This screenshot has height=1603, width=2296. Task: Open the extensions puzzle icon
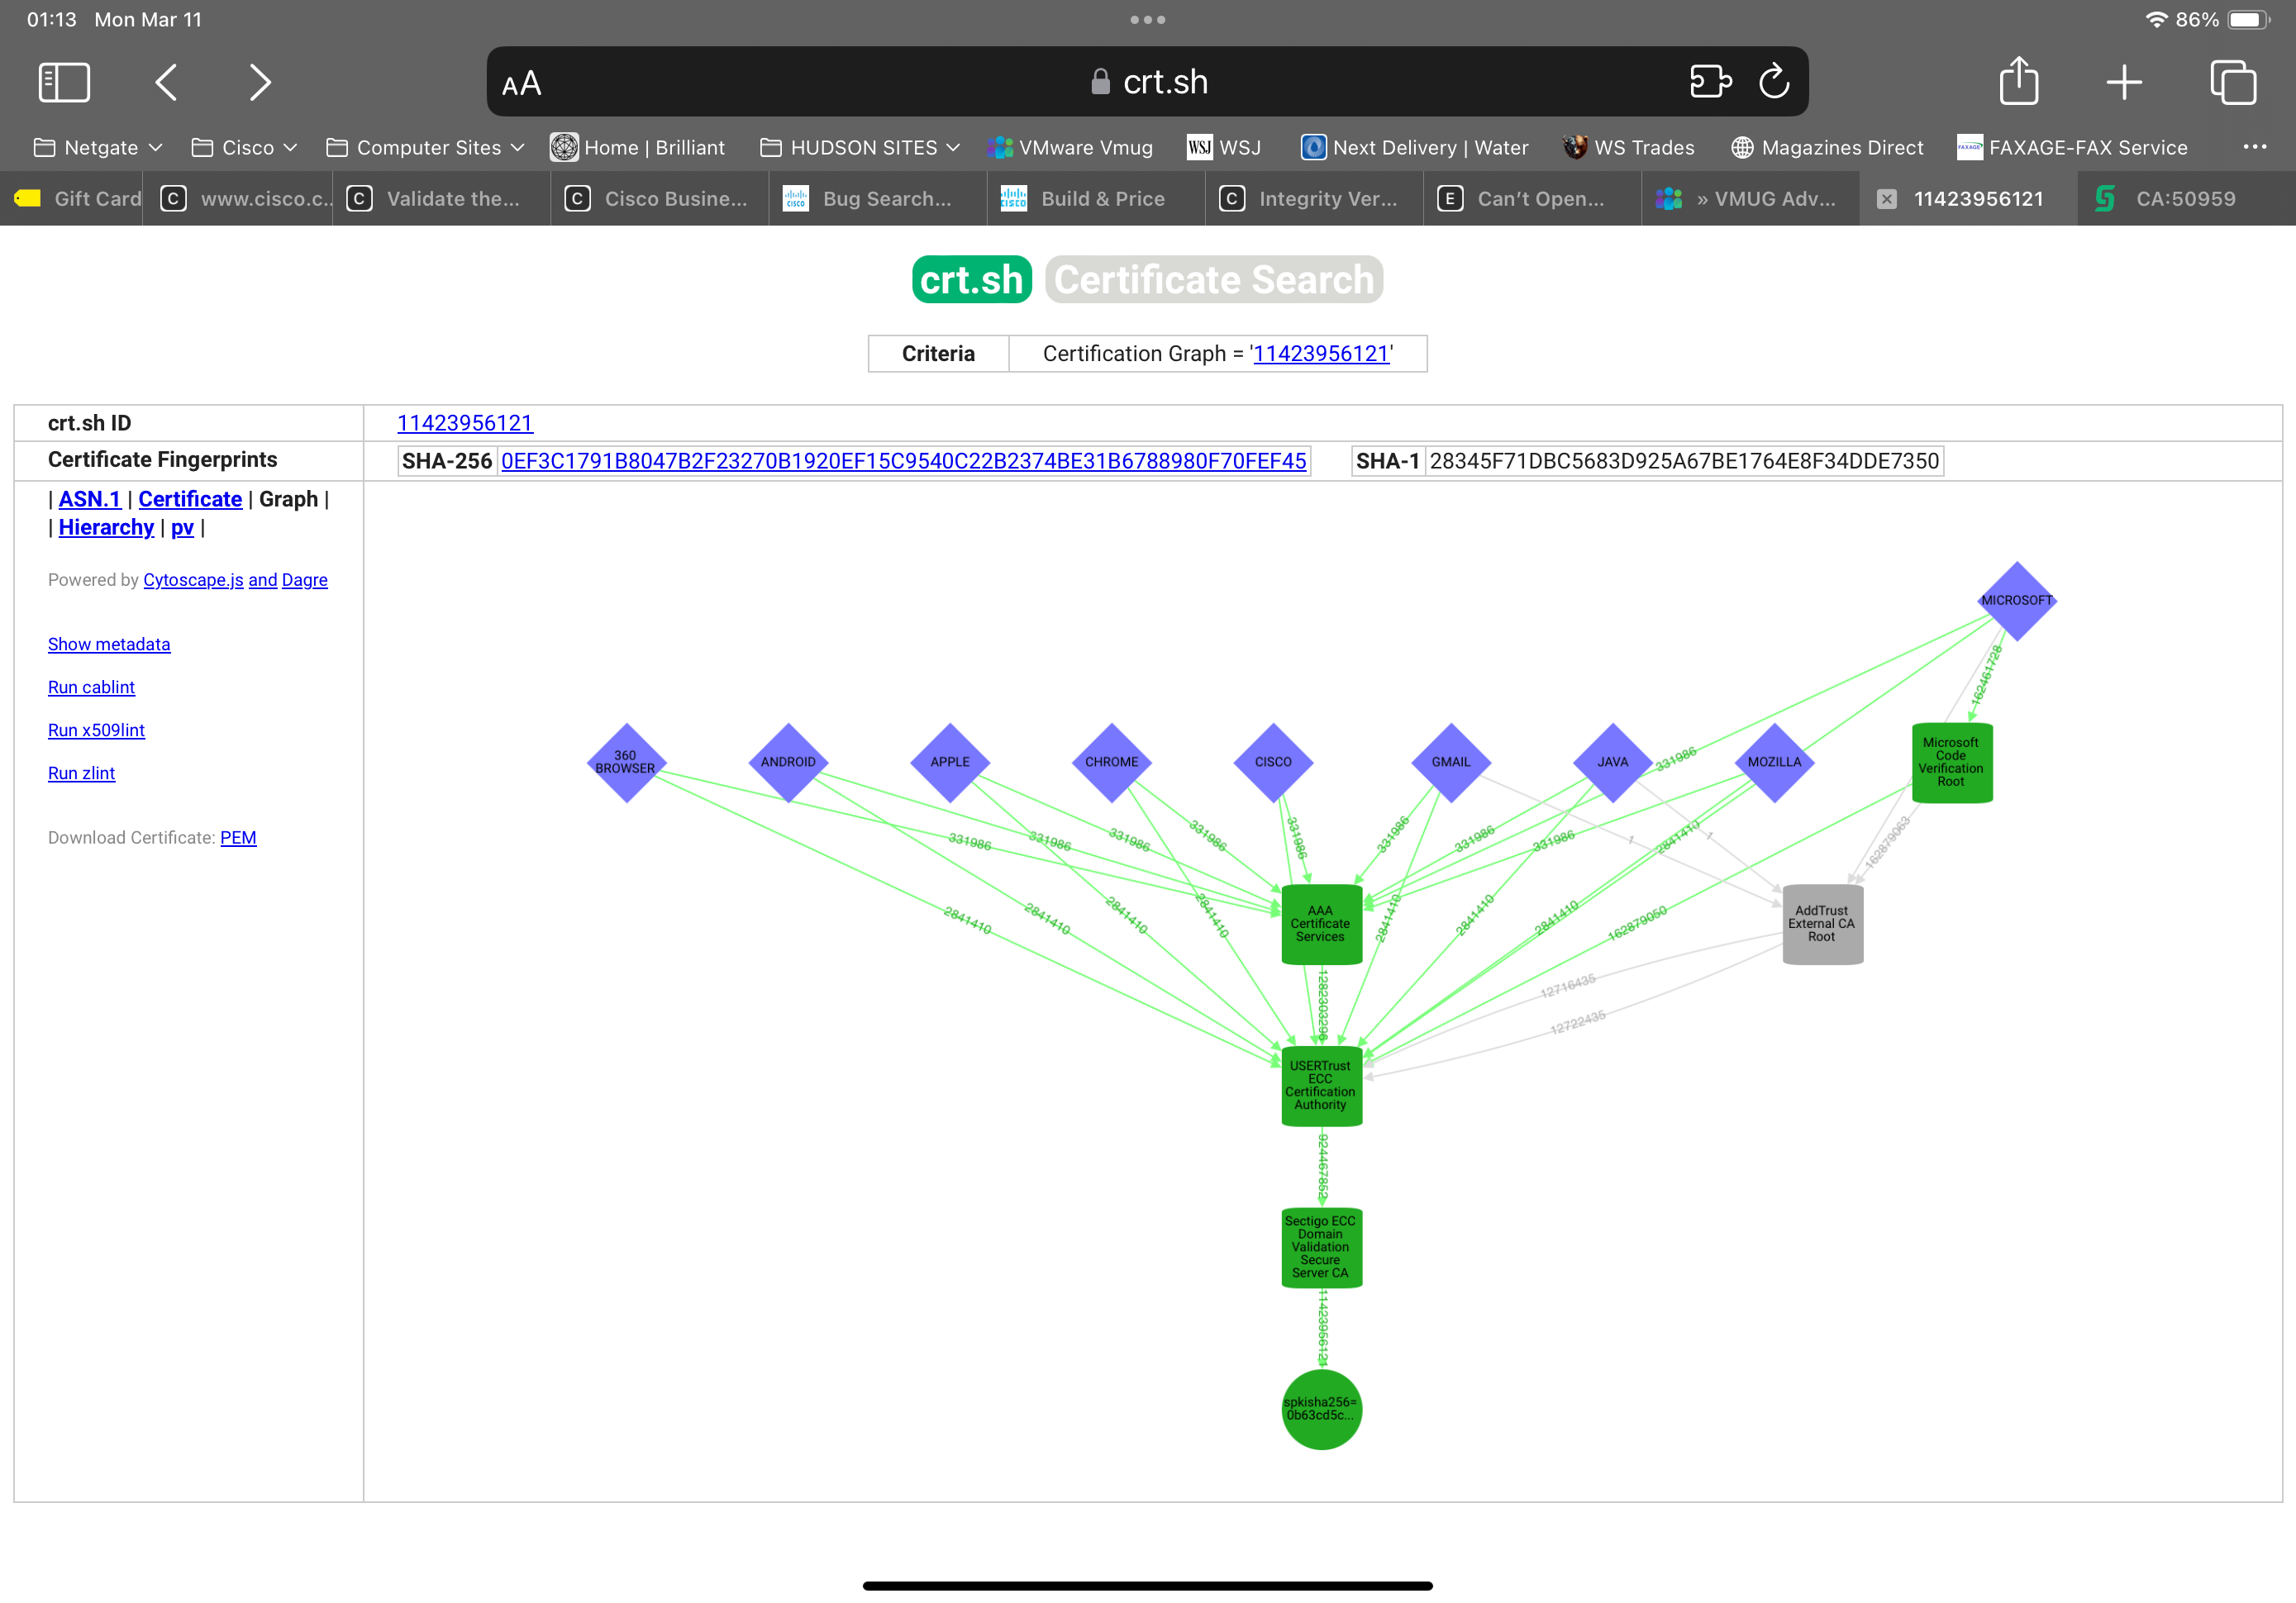[1709, 81]
